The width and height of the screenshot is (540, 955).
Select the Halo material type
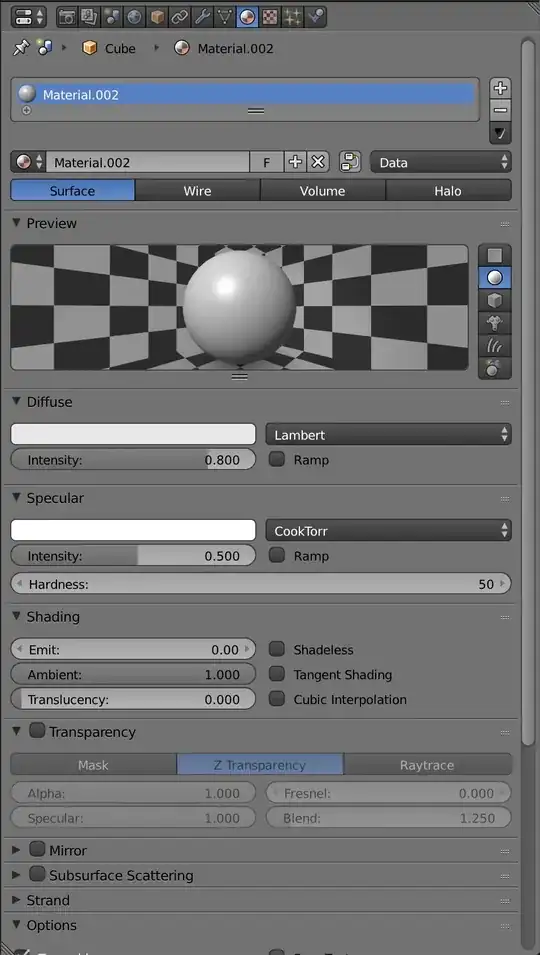click(449, 191)
